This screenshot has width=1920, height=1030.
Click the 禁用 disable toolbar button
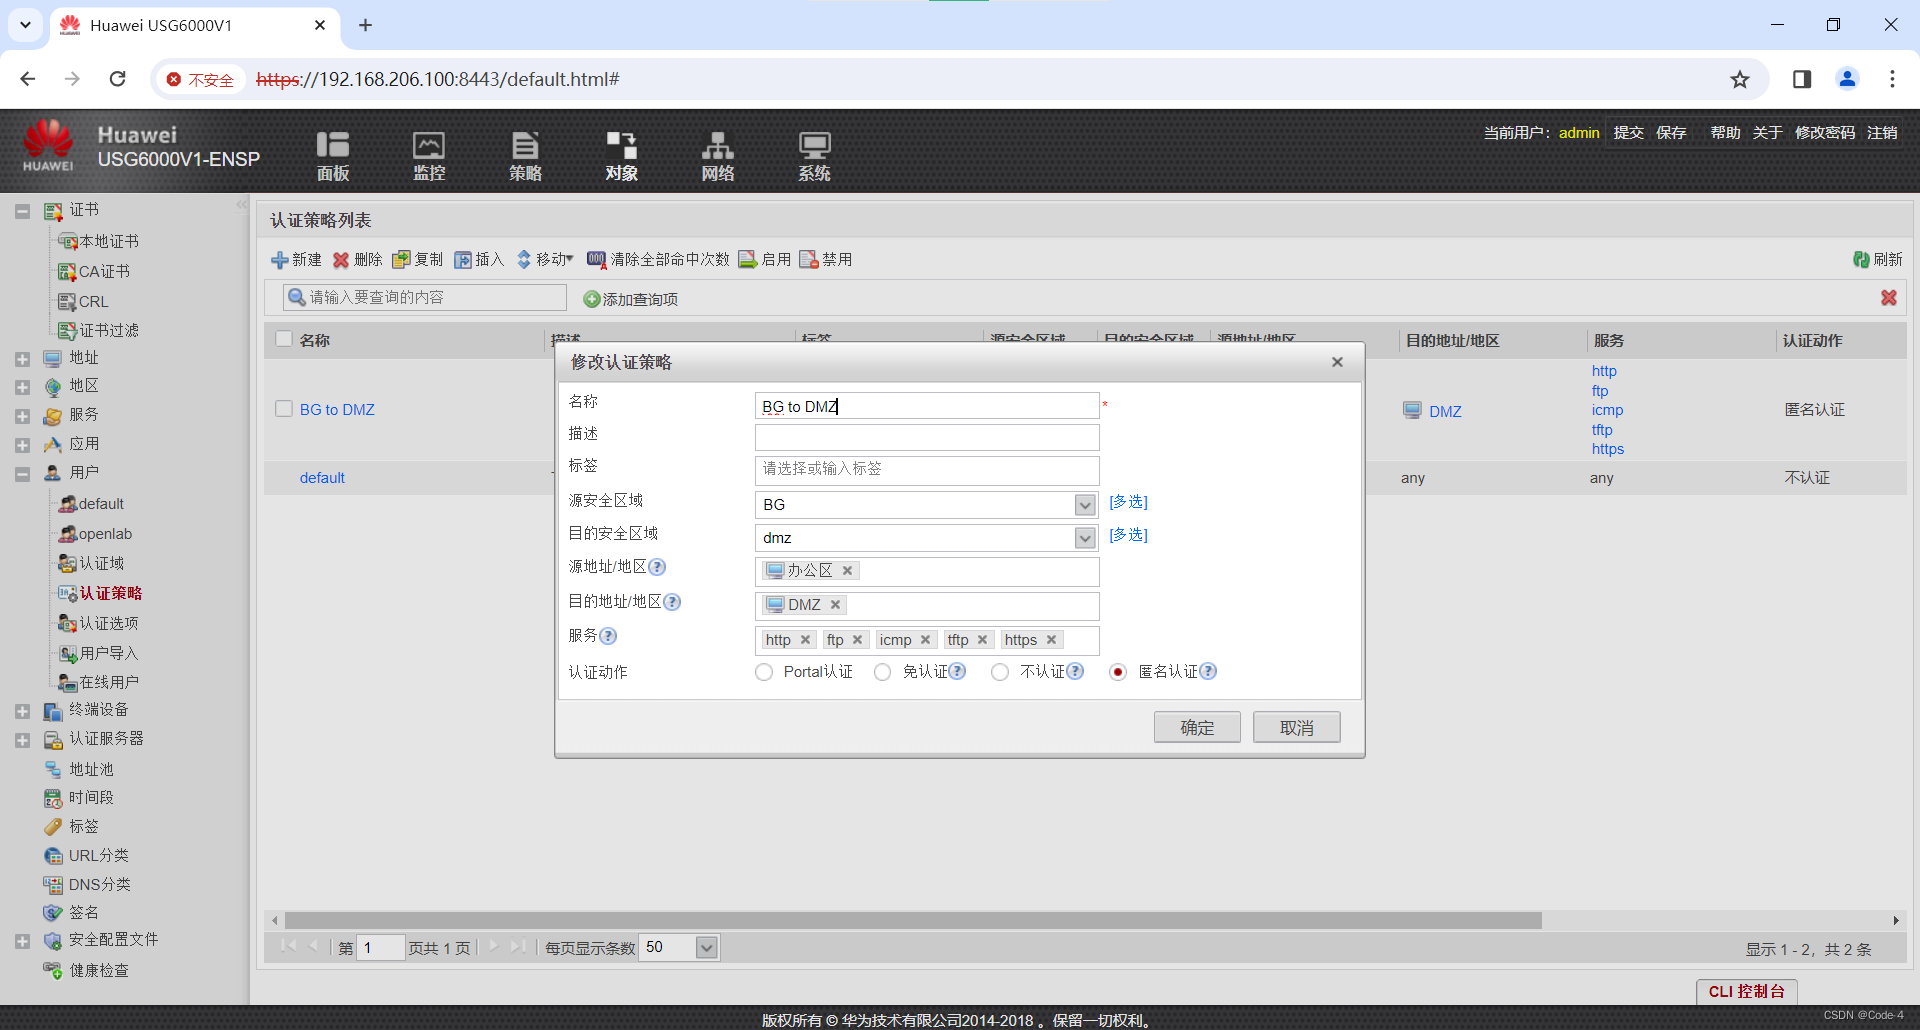coord(825,259)
